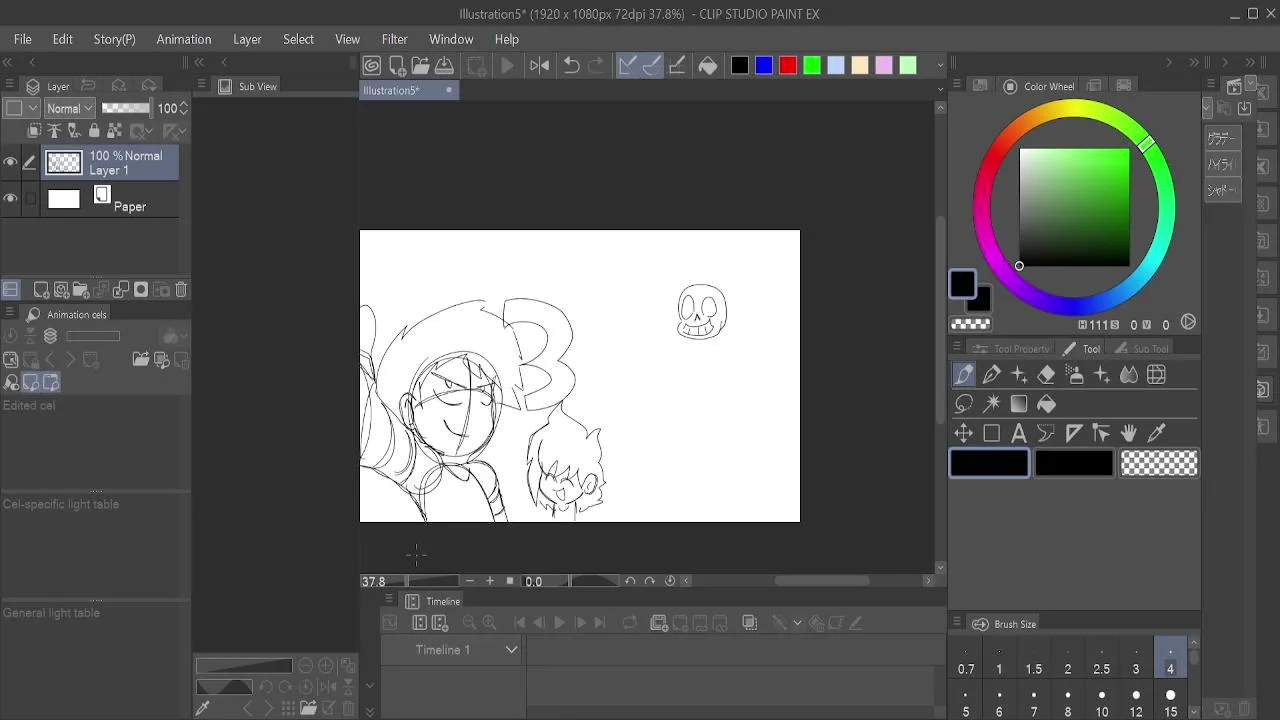
Task: Select the transparent color swatch below the tools
Action: click(1159, 463)
